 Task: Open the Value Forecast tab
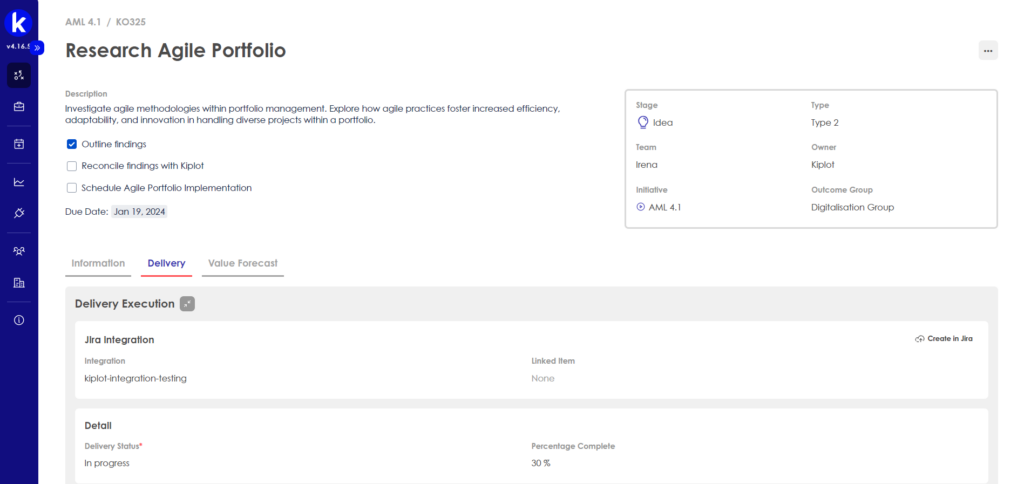[243, 263]
